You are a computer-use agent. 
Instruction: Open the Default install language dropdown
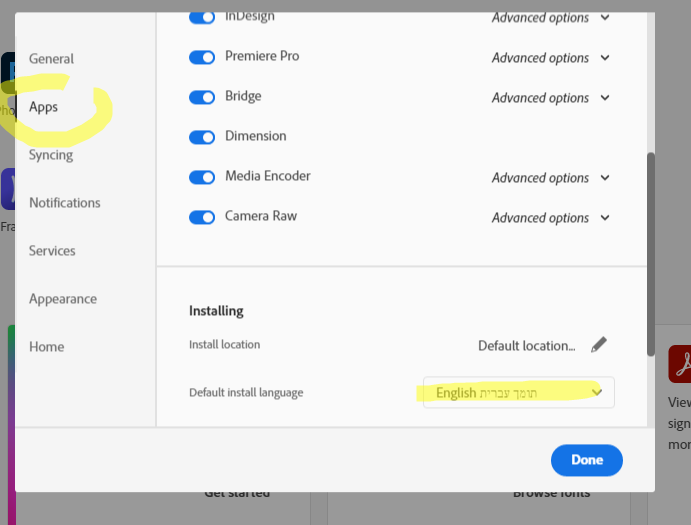tap(519, 393)
